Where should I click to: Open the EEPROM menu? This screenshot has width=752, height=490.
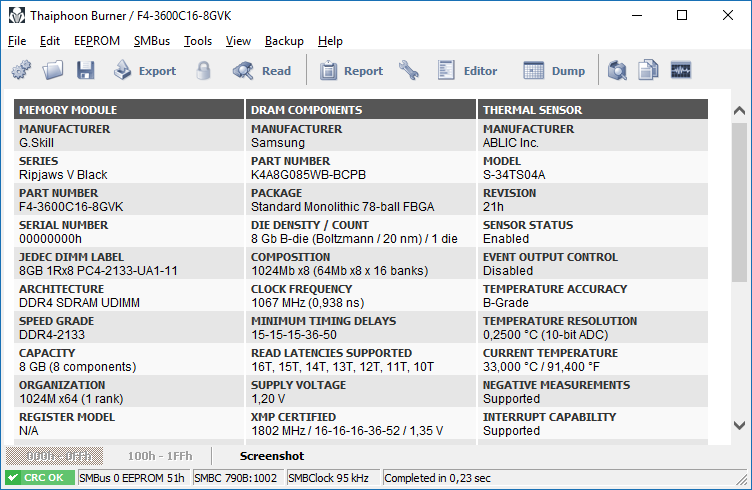coord(97,41)
